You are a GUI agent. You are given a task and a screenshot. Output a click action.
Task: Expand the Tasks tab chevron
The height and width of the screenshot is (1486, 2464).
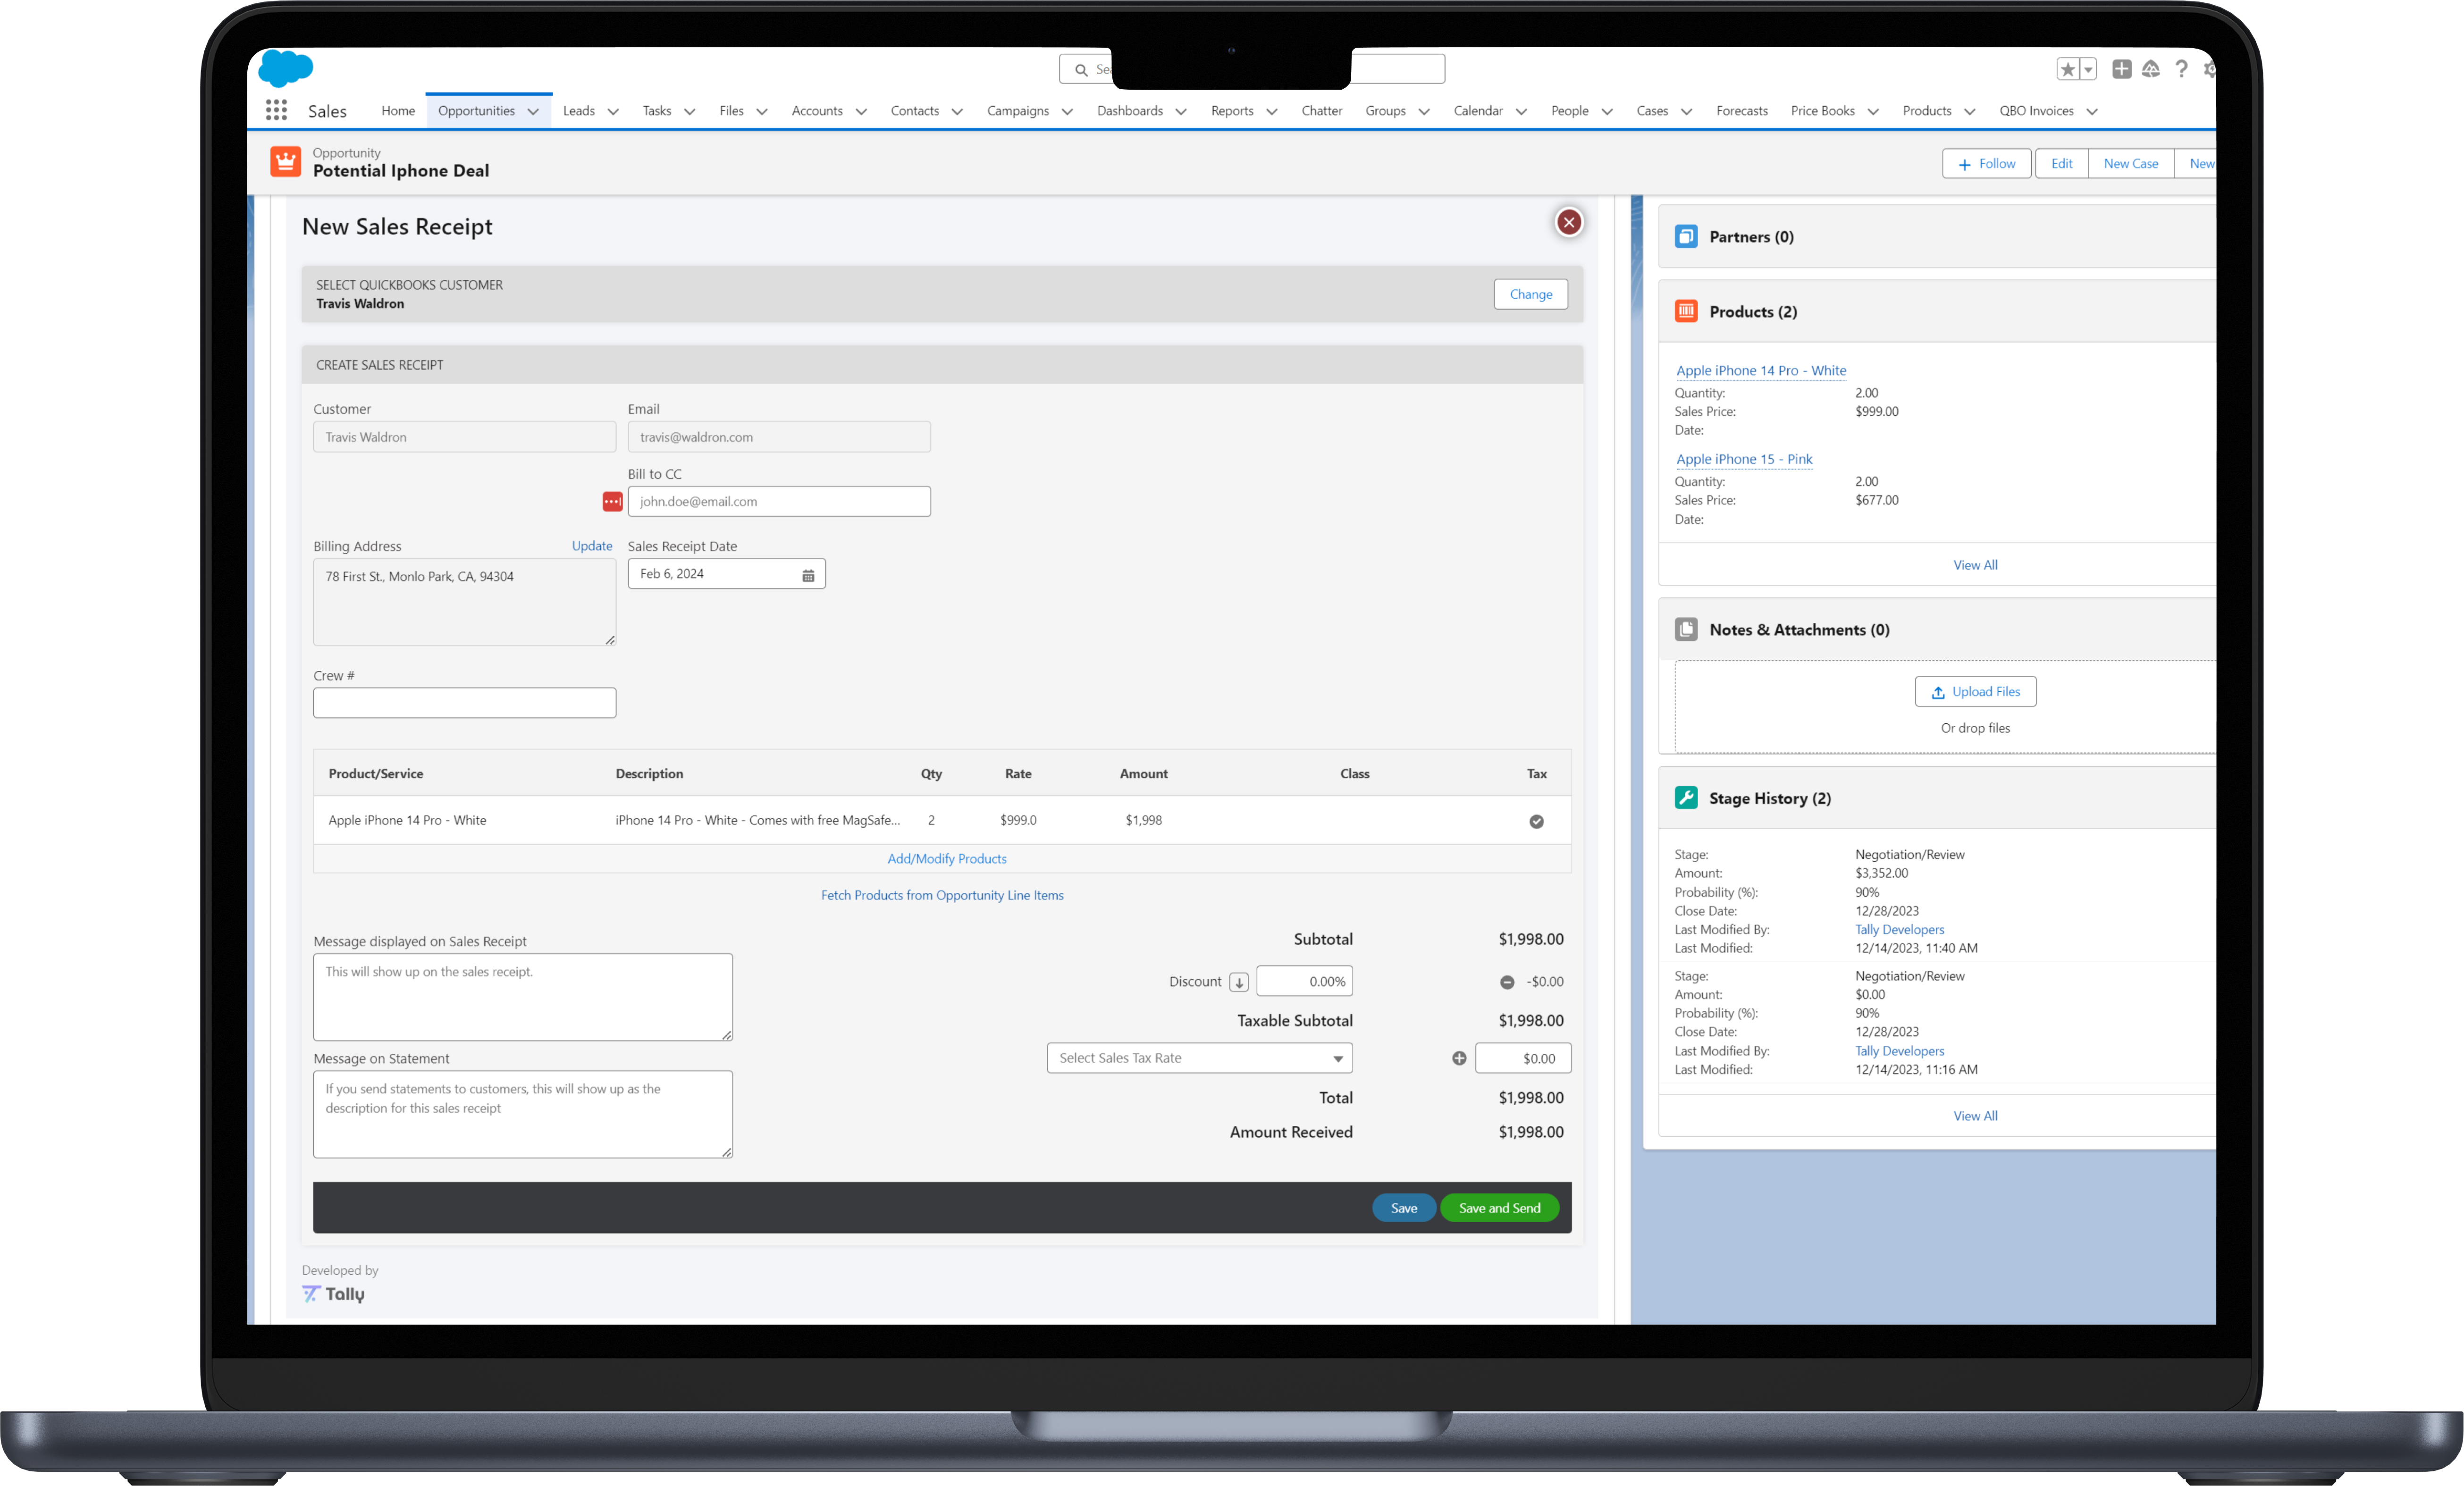click(689, 111)
